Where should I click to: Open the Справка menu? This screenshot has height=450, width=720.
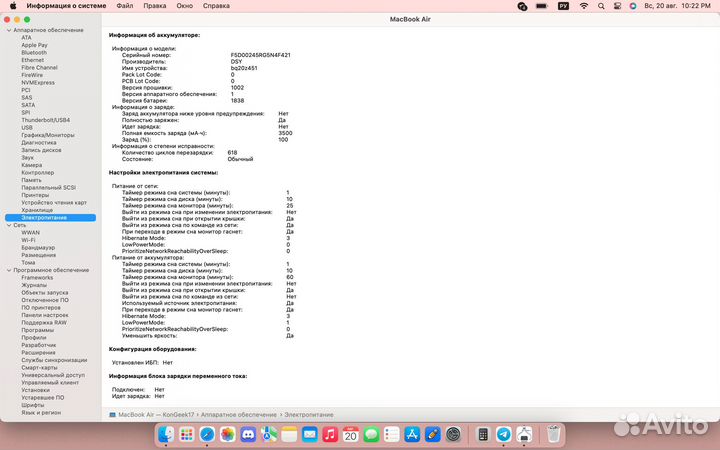[x=216, y=6]
